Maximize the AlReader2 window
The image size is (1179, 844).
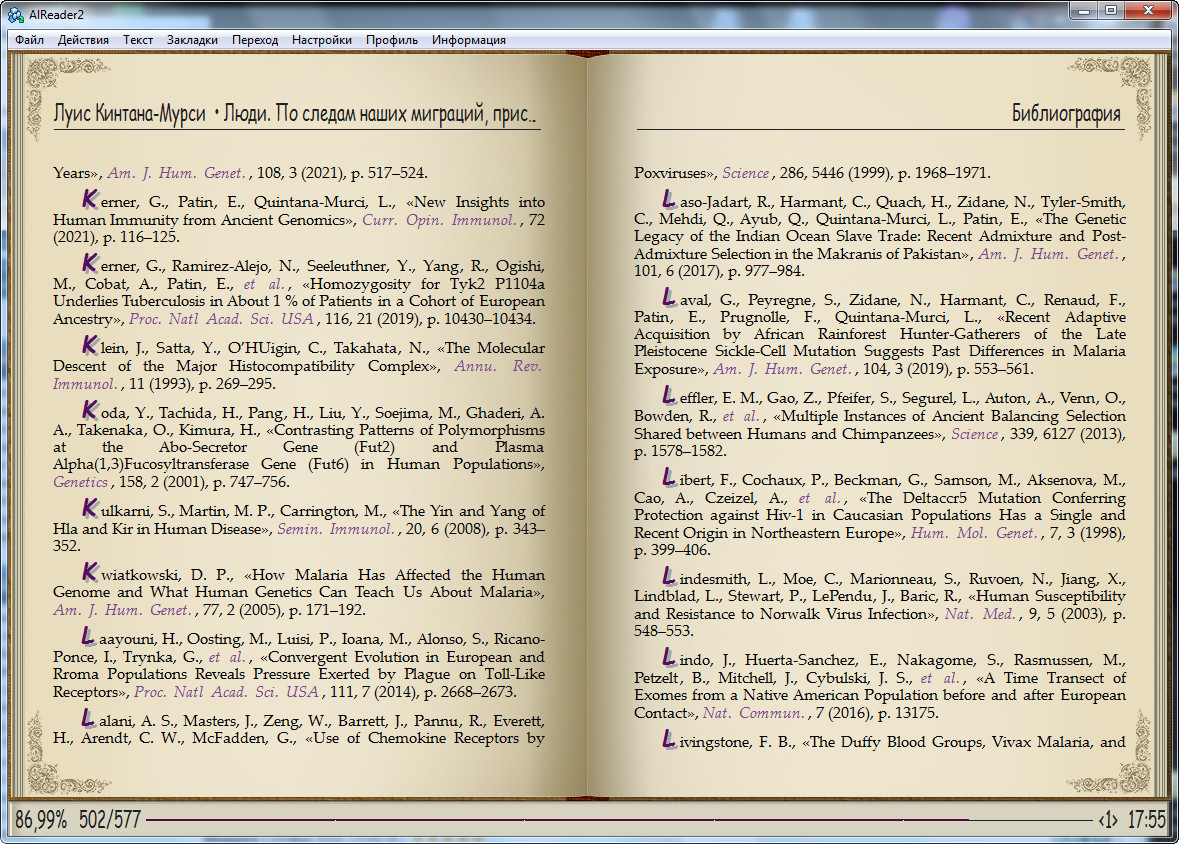tap(1111, 11)
